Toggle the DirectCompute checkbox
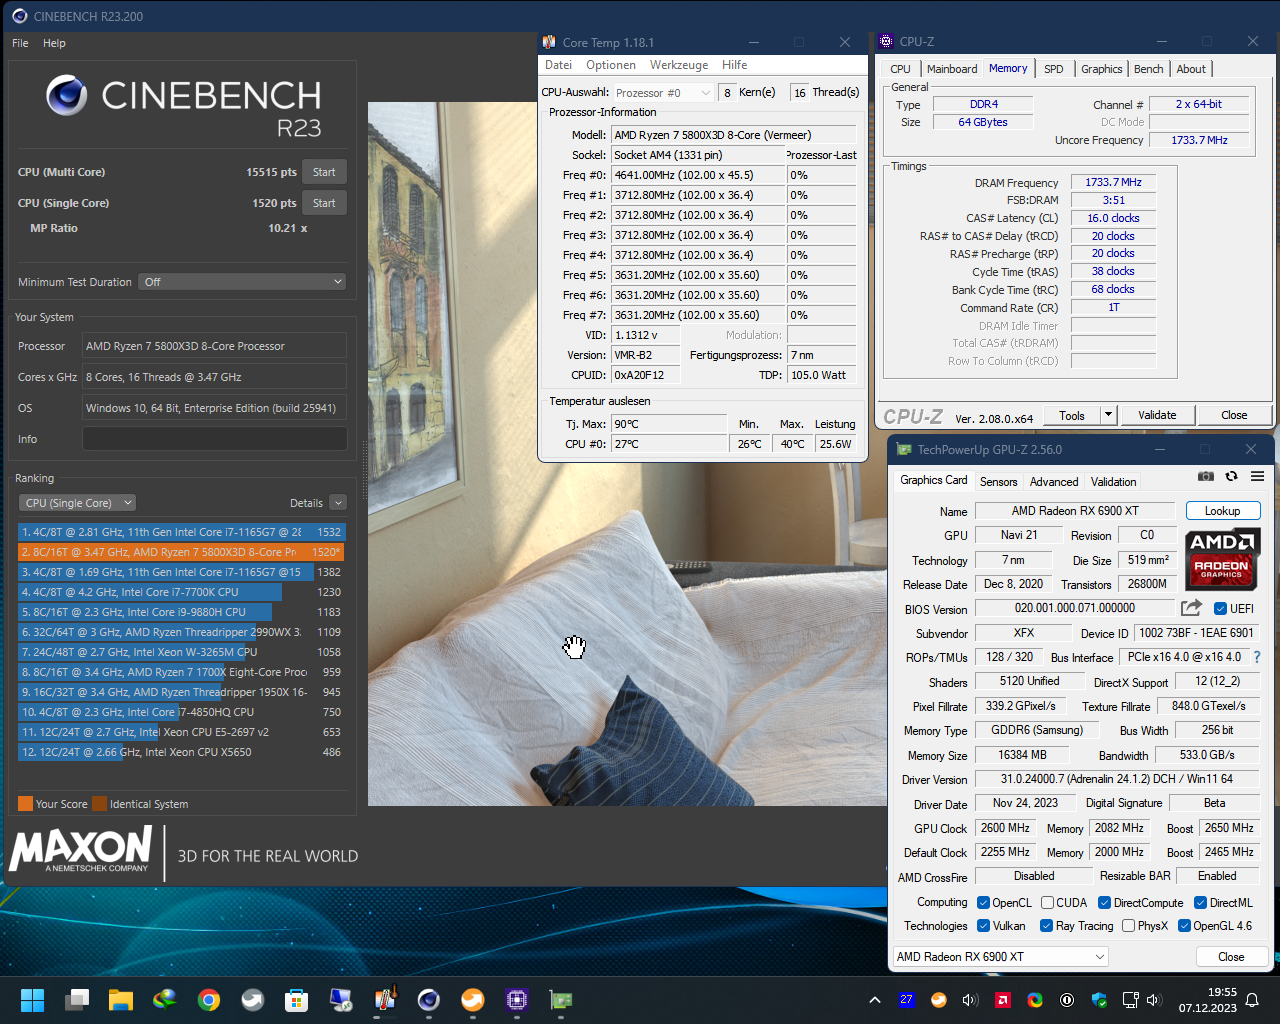1280x1024 pixels. click(x=1104, y=902)
